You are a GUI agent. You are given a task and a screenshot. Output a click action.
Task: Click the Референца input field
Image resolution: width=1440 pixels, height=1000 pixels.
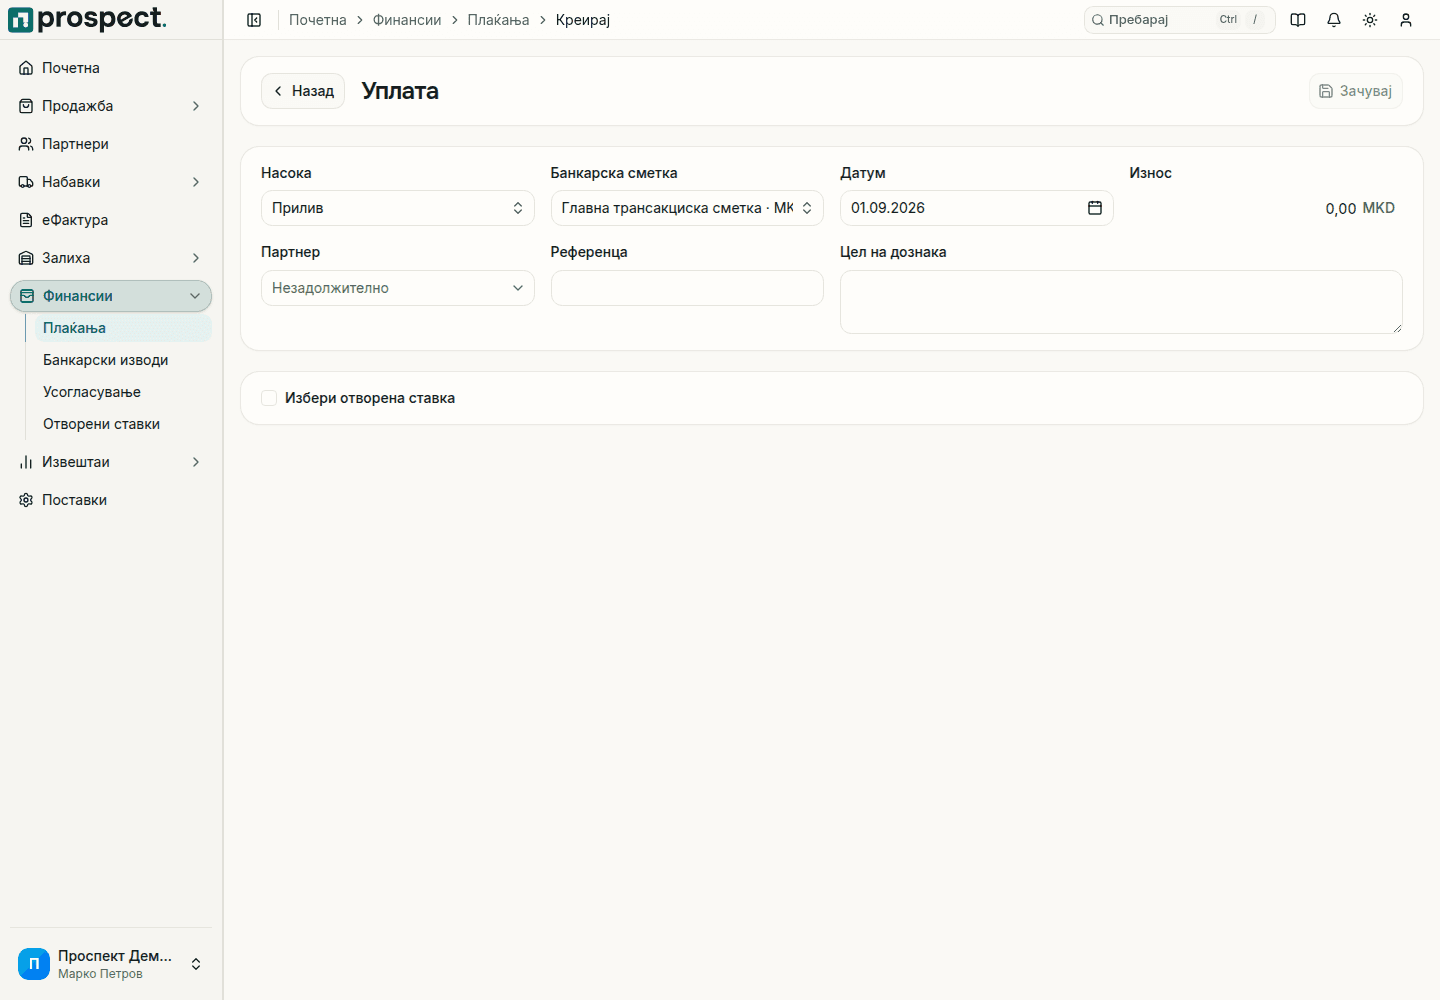[687, 288]
